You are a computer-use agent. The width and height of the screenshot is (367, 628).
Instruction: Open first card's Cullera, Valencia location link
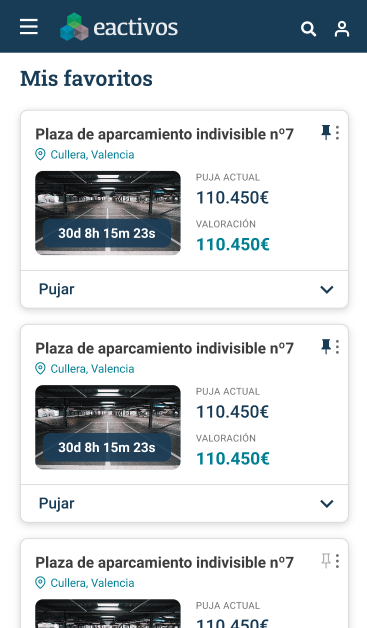tap(92, 155)
